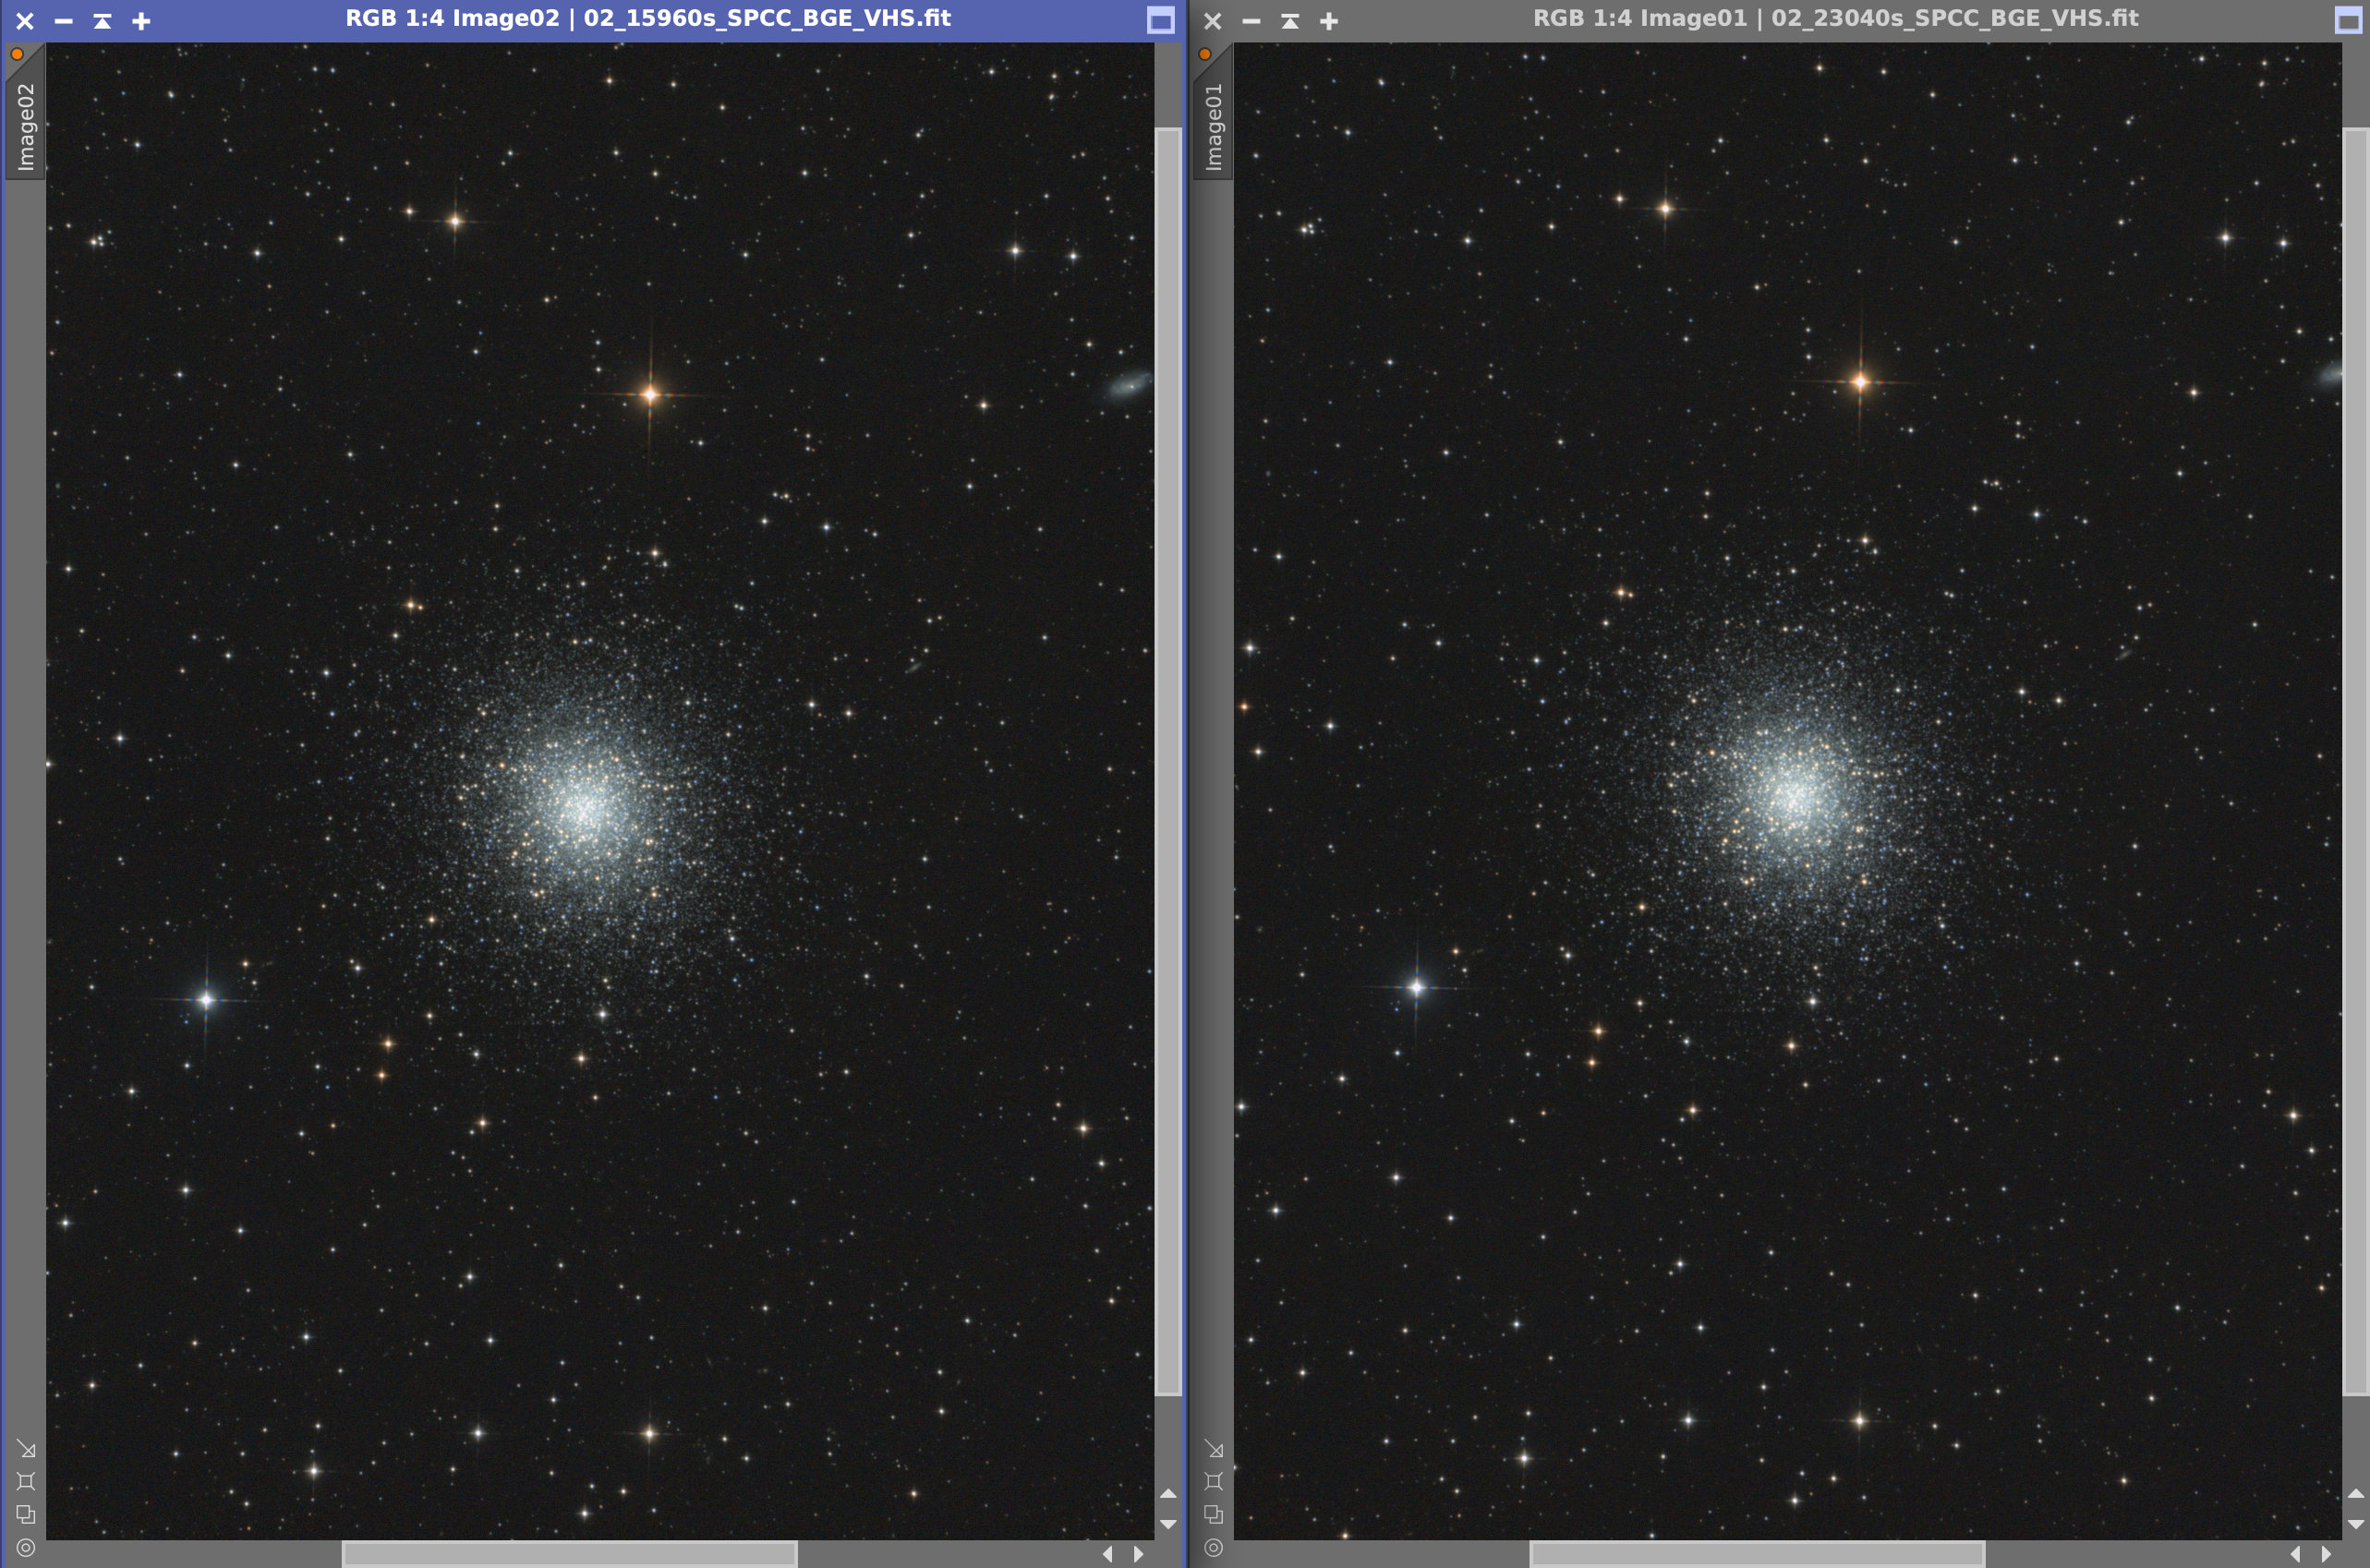This screenshot has width=2370, height=1568.
Task: Click the orange dot indicator above Image01 tab
Action: 1205,54
